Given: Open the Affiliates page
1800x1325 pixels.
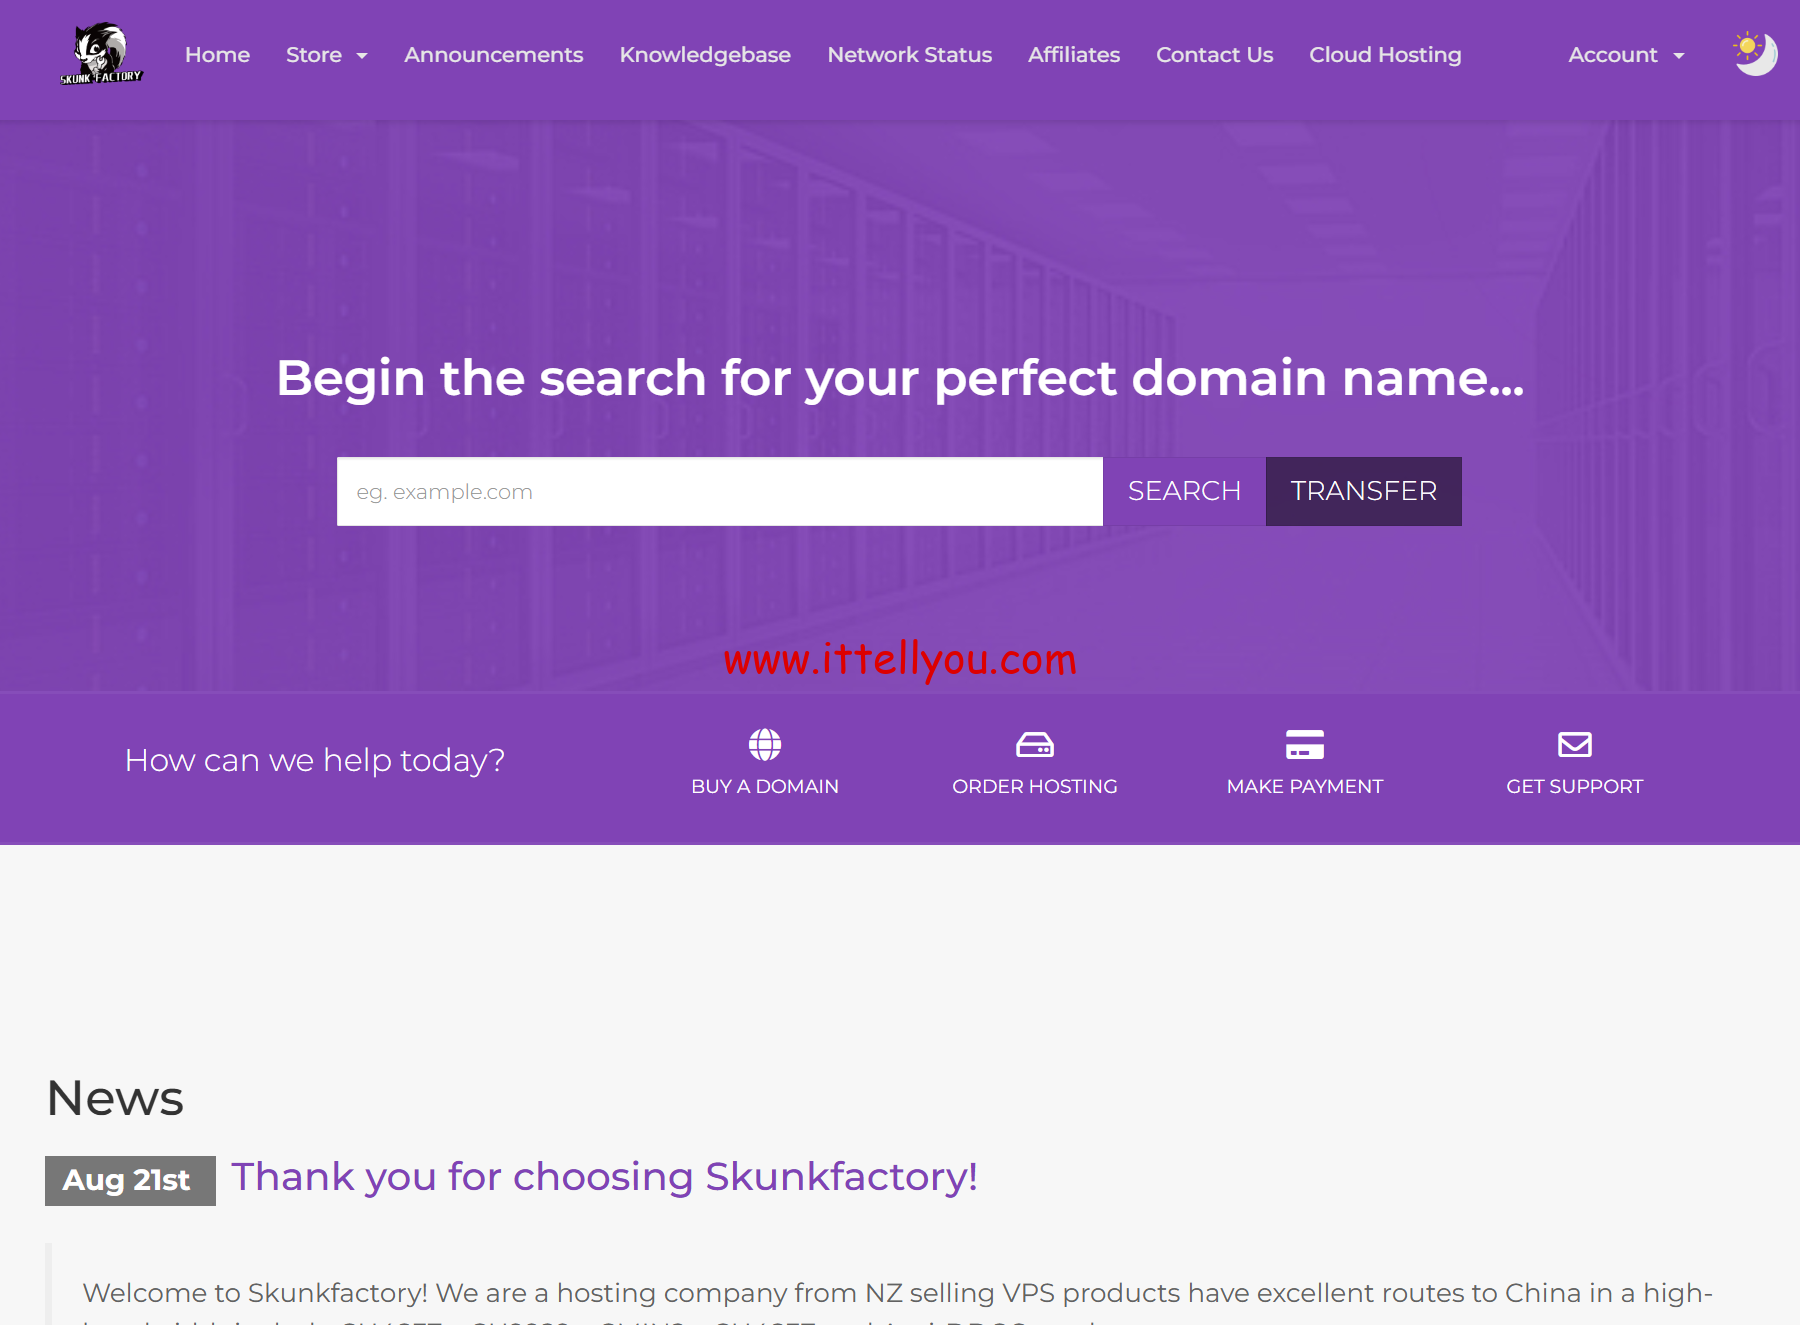Looking at the screenshot, I should [x=1074, y=55].
